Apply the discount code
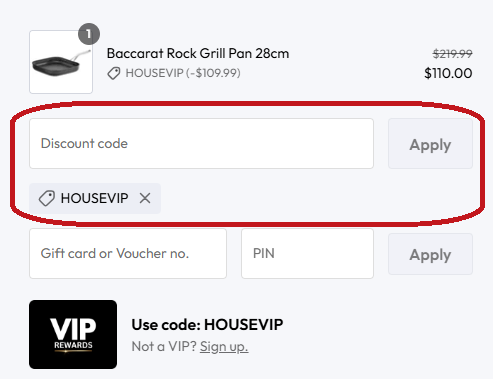 coord(430,144)
